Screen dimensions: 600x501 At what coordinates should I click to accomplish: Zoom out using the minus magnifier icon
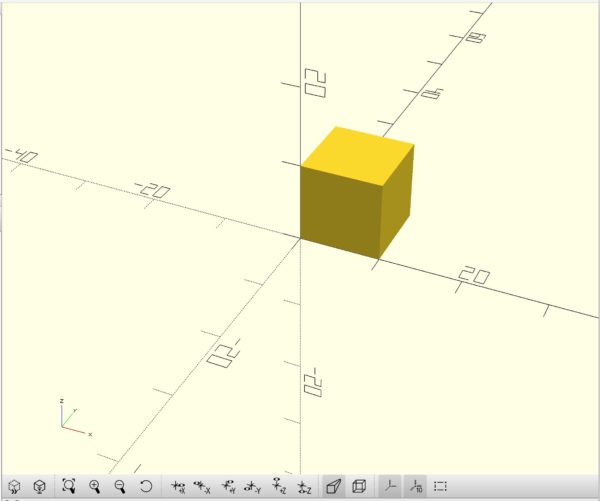click(x=120, y=486)
